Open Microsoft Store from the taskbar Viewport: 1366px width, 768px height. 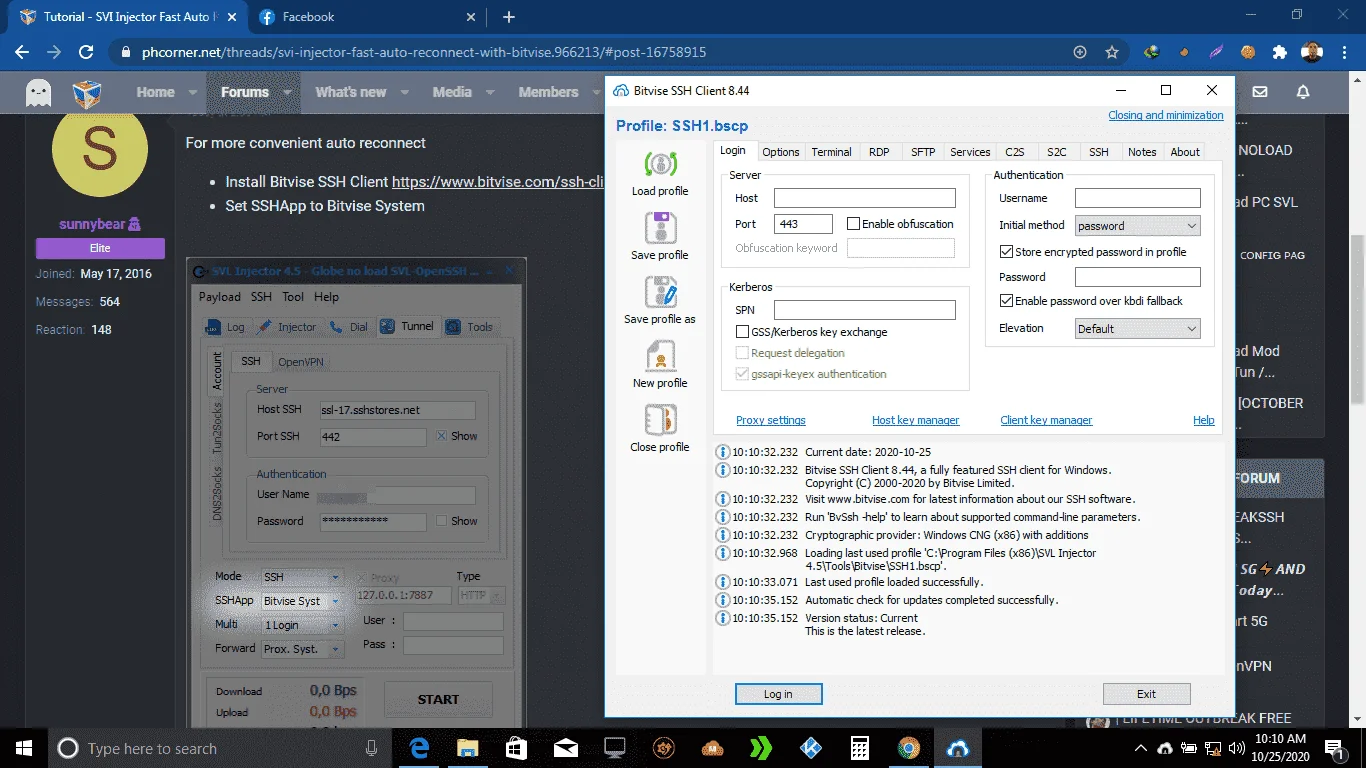516,748
